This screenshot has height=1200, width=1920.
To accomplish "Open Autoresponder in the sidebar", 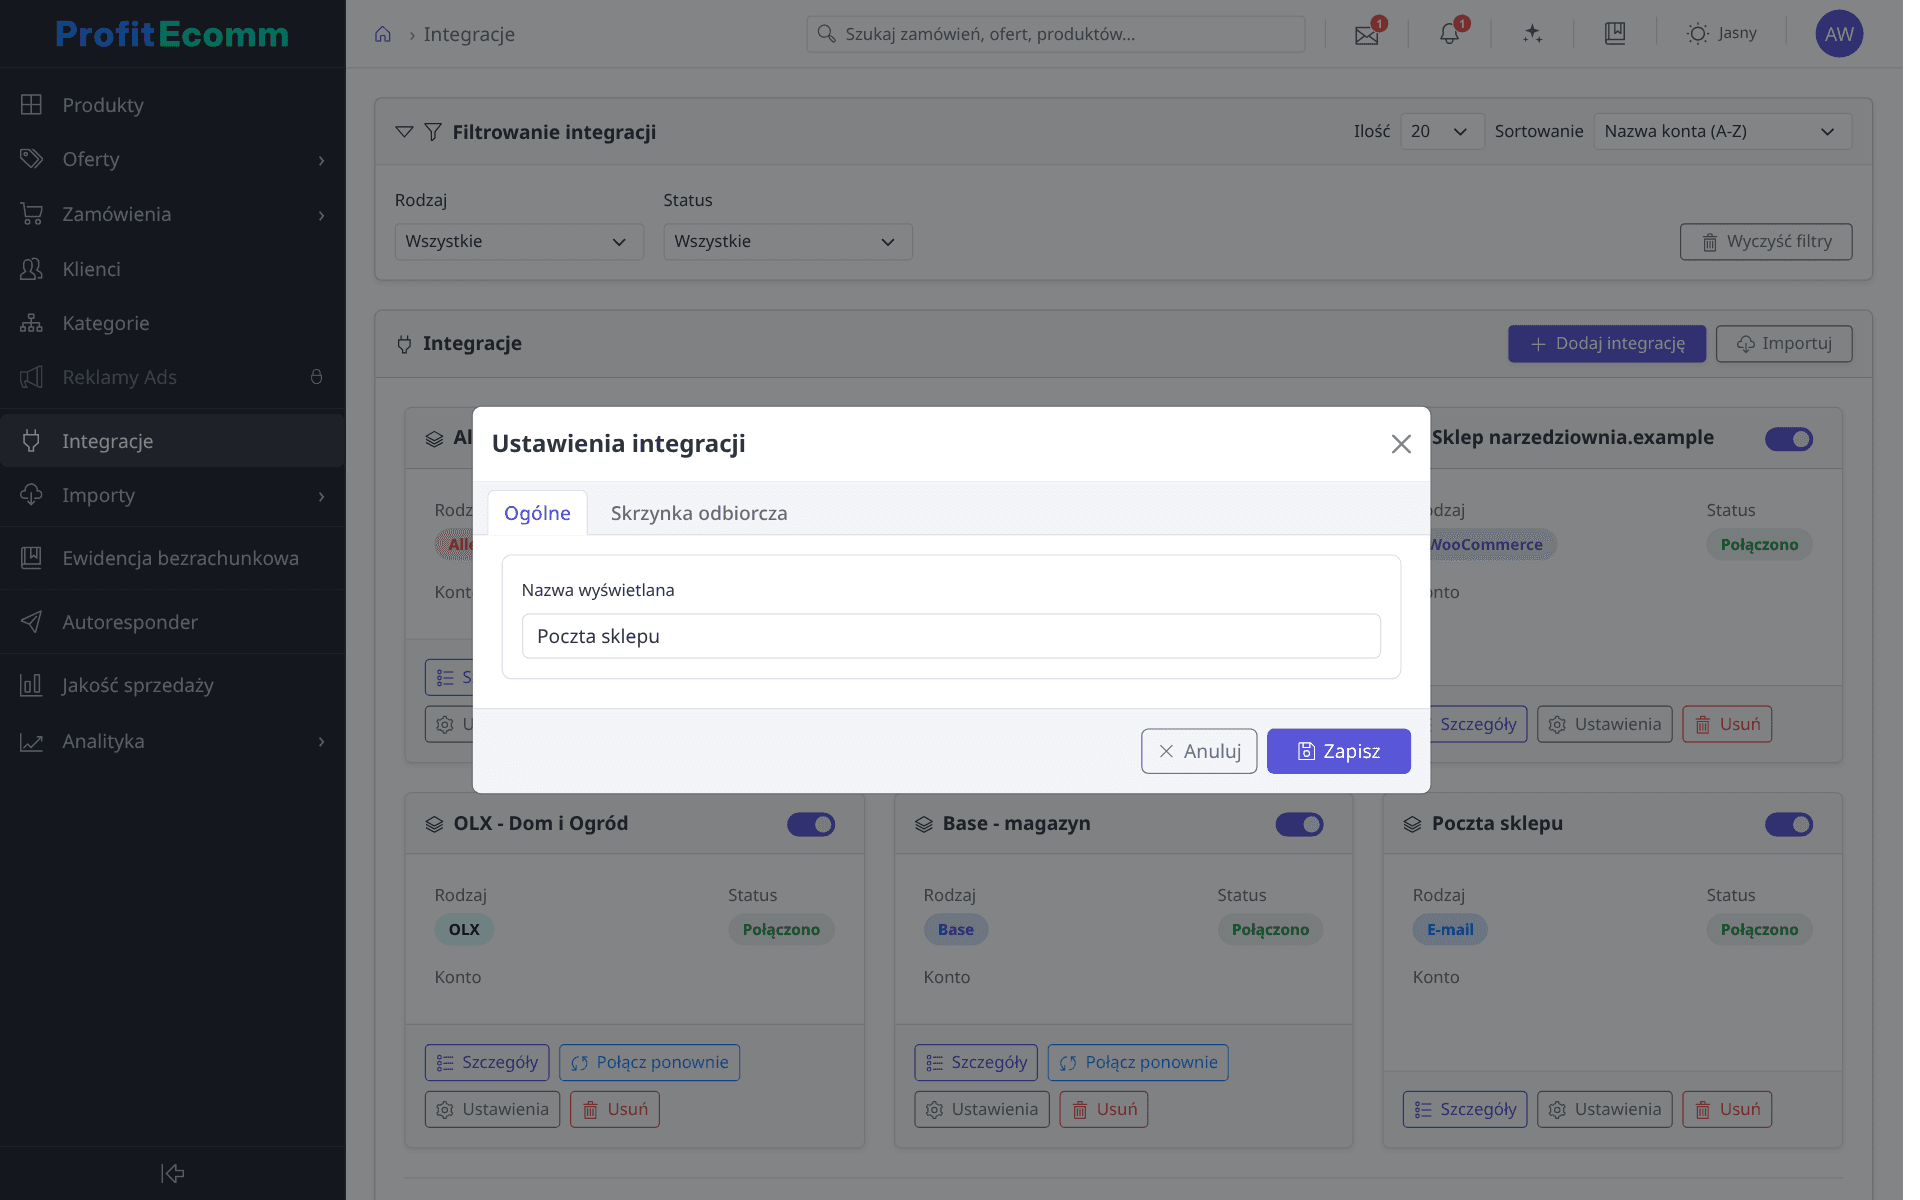I will point(172,622).
